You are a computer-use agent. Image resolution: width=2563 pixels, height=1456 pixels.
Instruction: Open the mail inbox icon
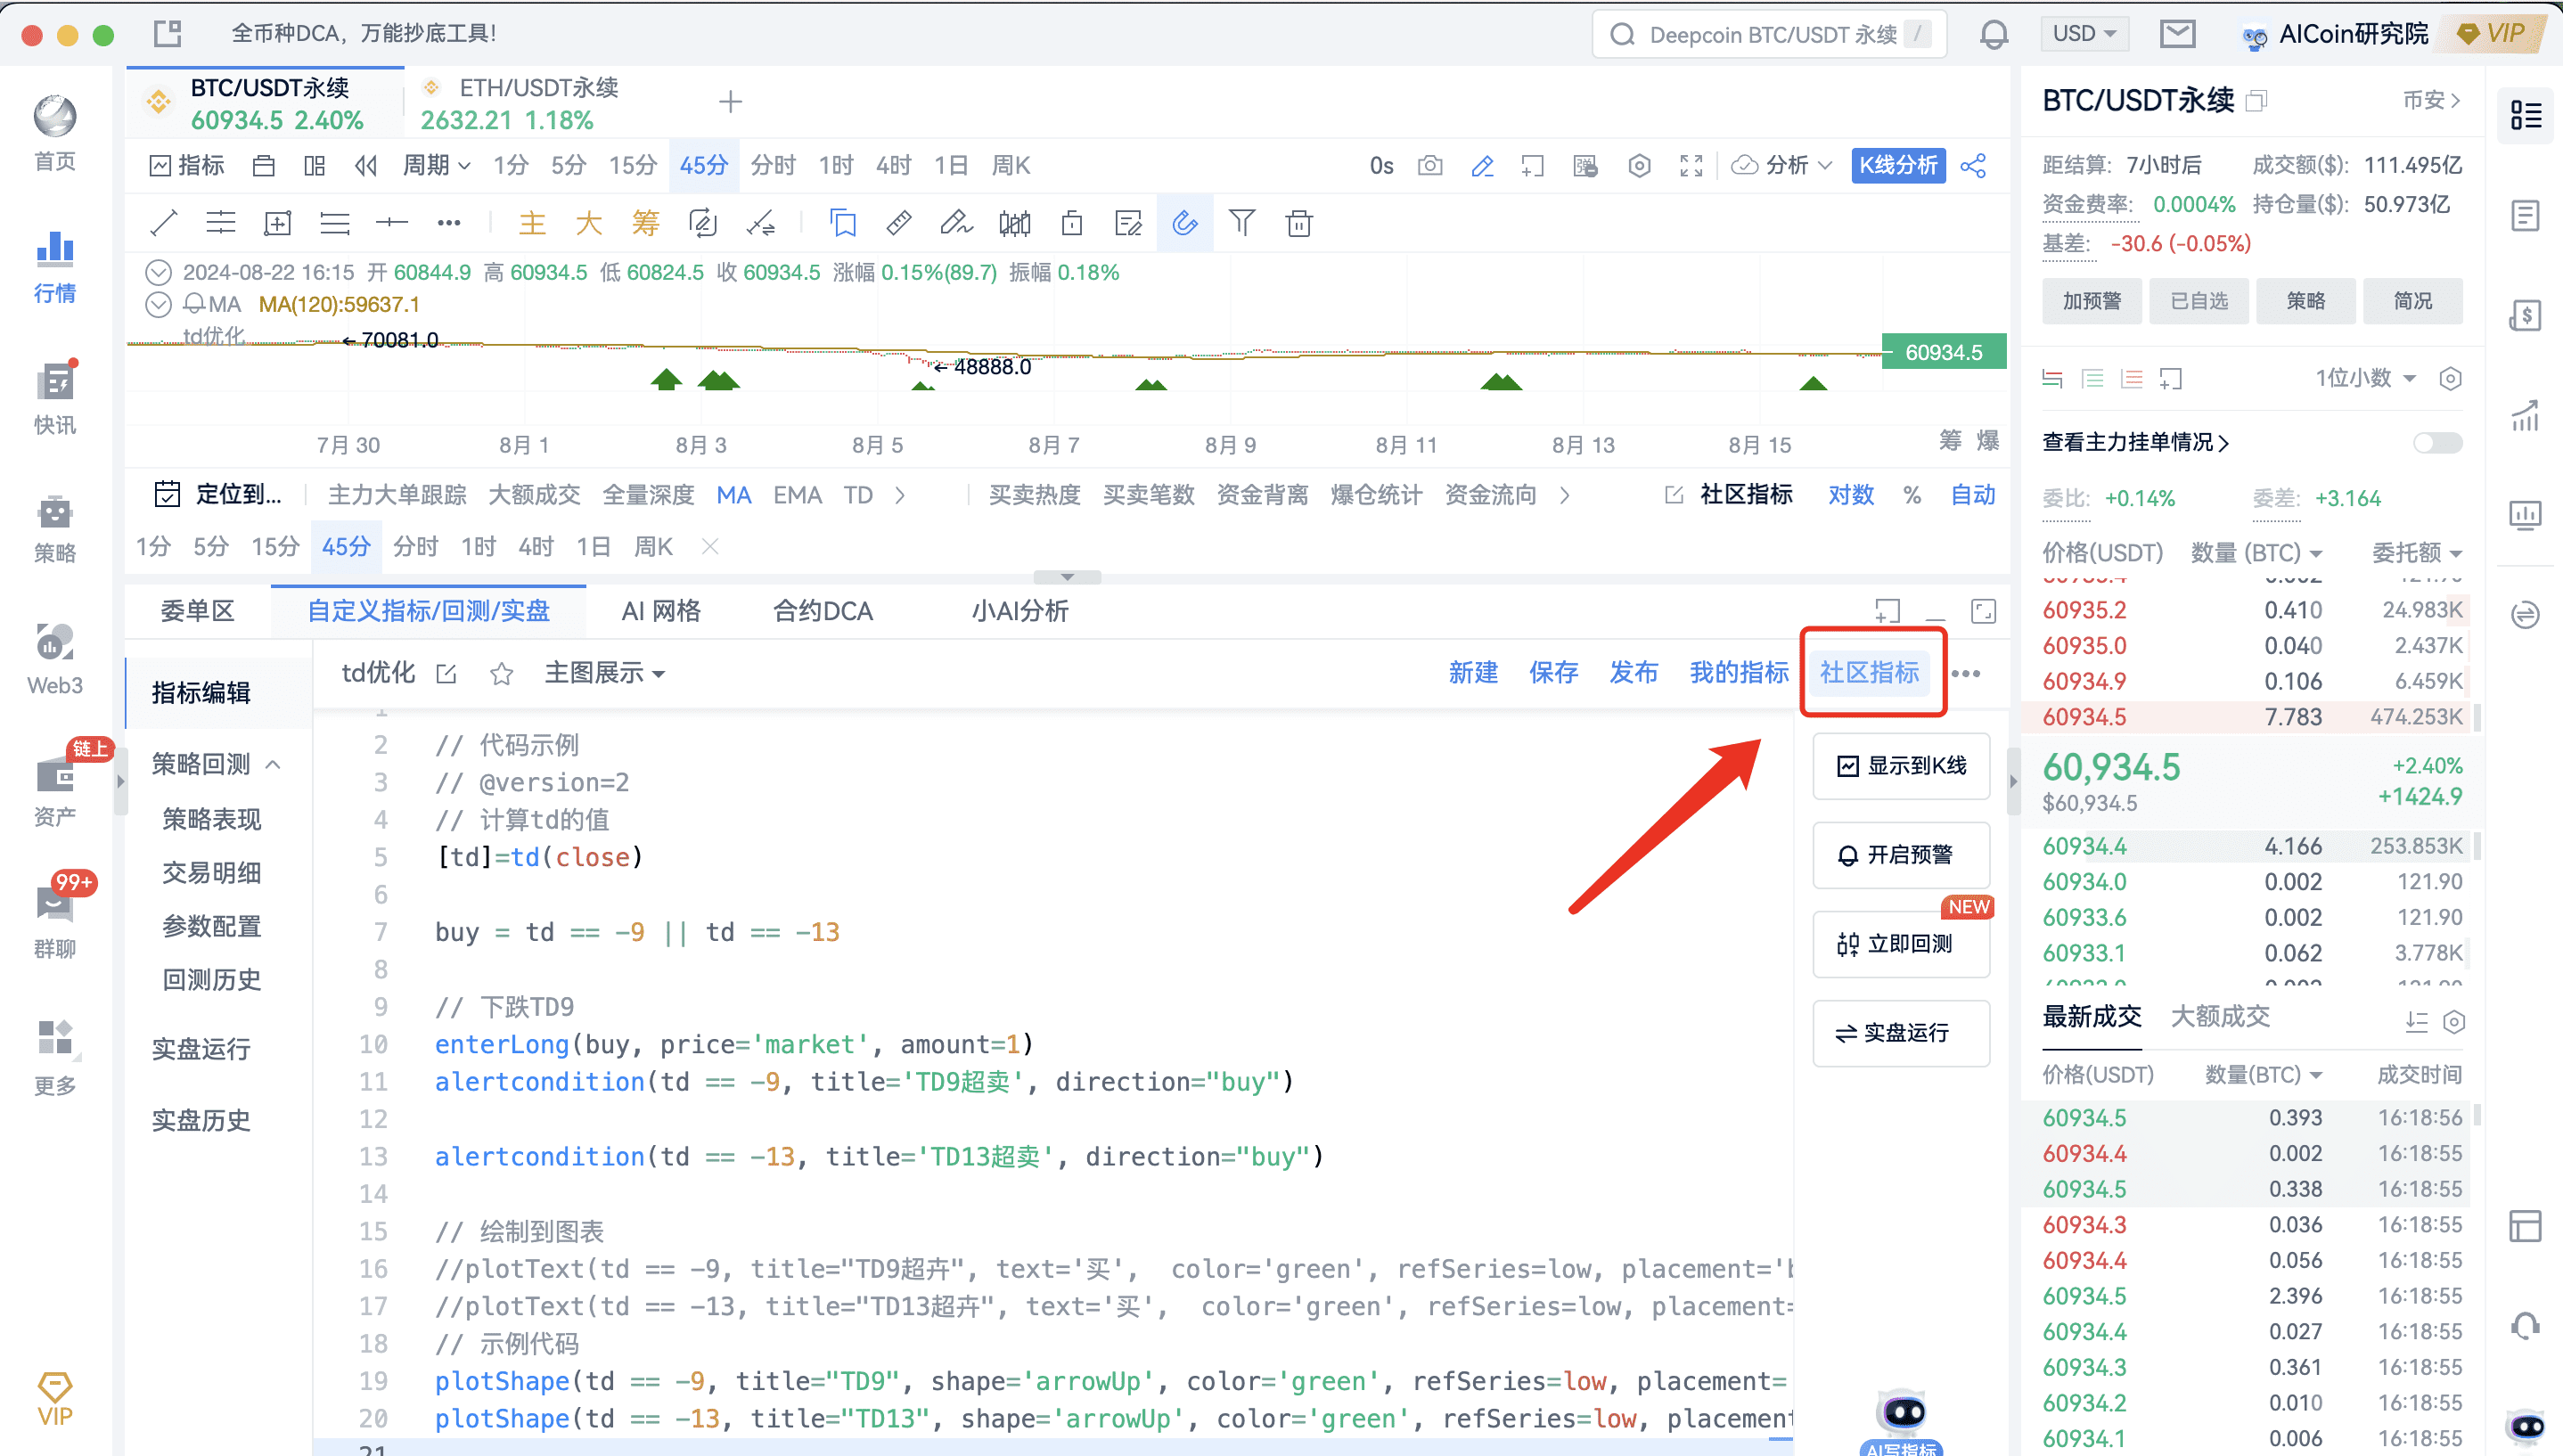tap(2177, 34)
